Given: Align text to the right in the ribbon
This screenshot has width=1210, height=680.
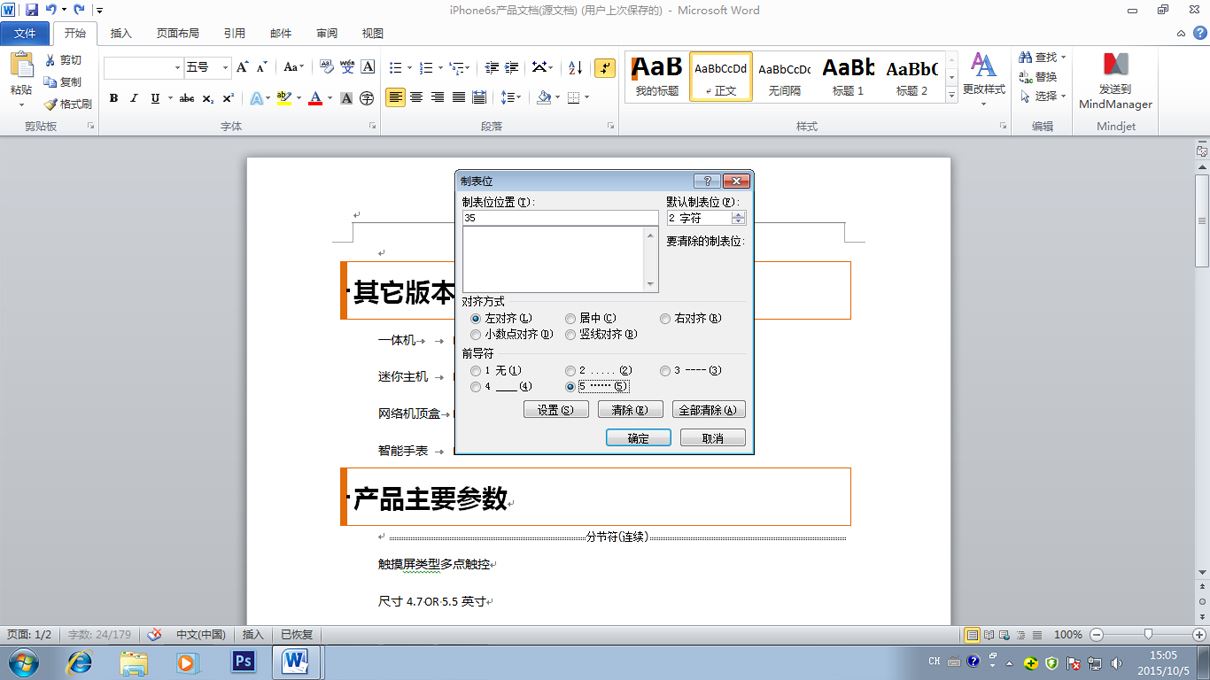Looking at the screenshot, I should pos(437,97).
